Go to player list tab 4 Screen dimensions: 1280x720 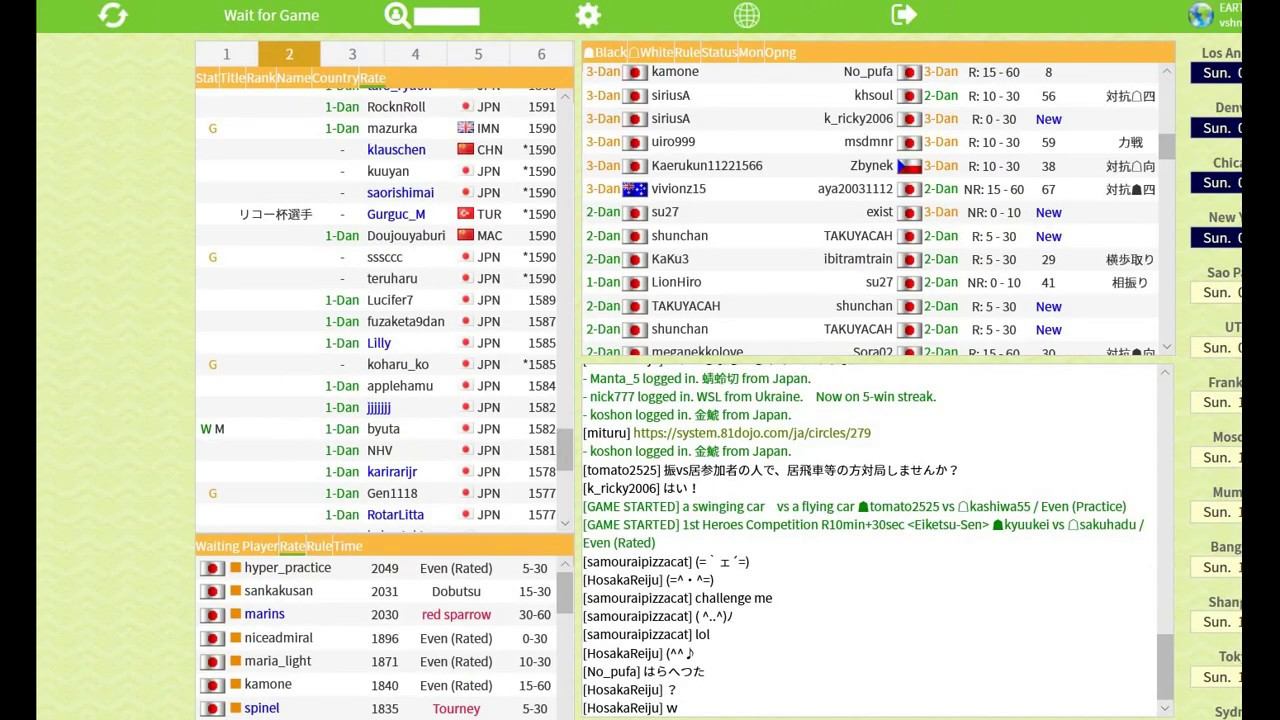click(x=415, y=54)
